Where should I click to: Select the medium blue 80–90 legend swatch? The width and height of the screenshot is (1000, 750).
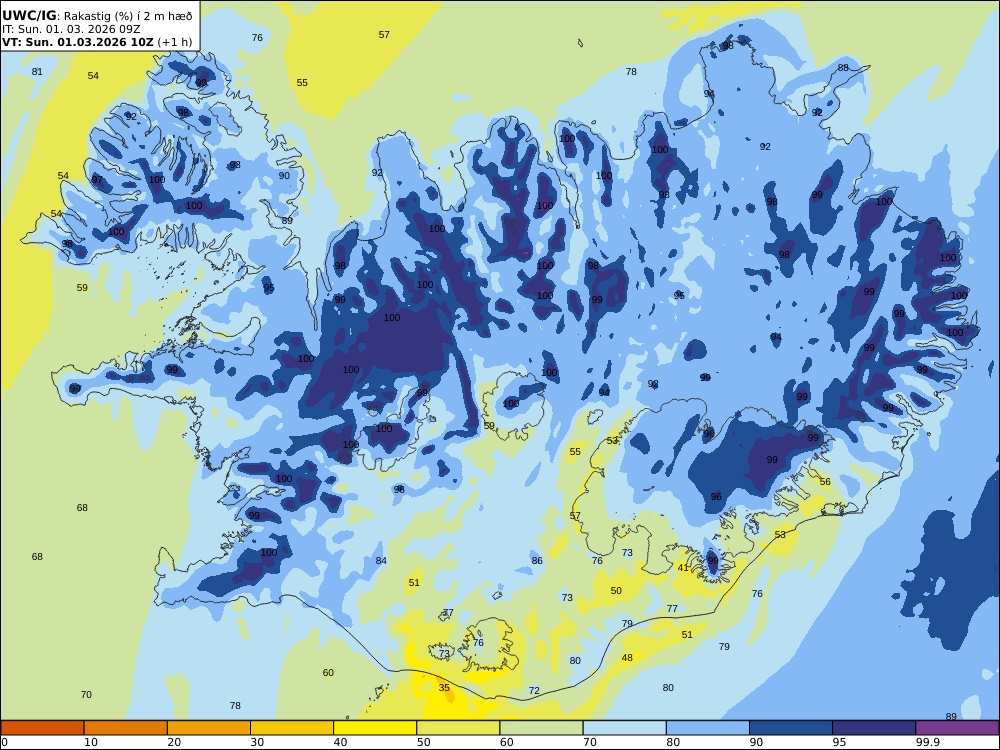coord(708,728)
